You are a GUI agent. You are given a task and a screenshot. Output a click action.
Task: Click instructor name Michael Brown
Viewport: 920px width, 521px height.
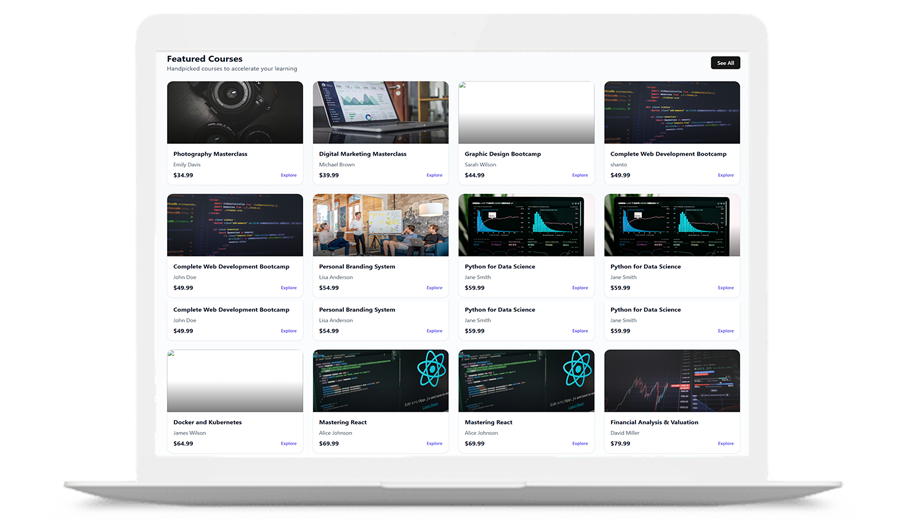[x=337, y=164]
